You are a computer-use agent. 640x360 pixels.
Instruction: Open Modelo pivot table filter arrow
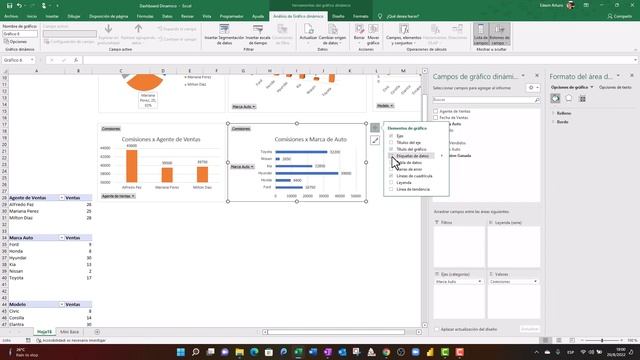[x=62, y=304]
